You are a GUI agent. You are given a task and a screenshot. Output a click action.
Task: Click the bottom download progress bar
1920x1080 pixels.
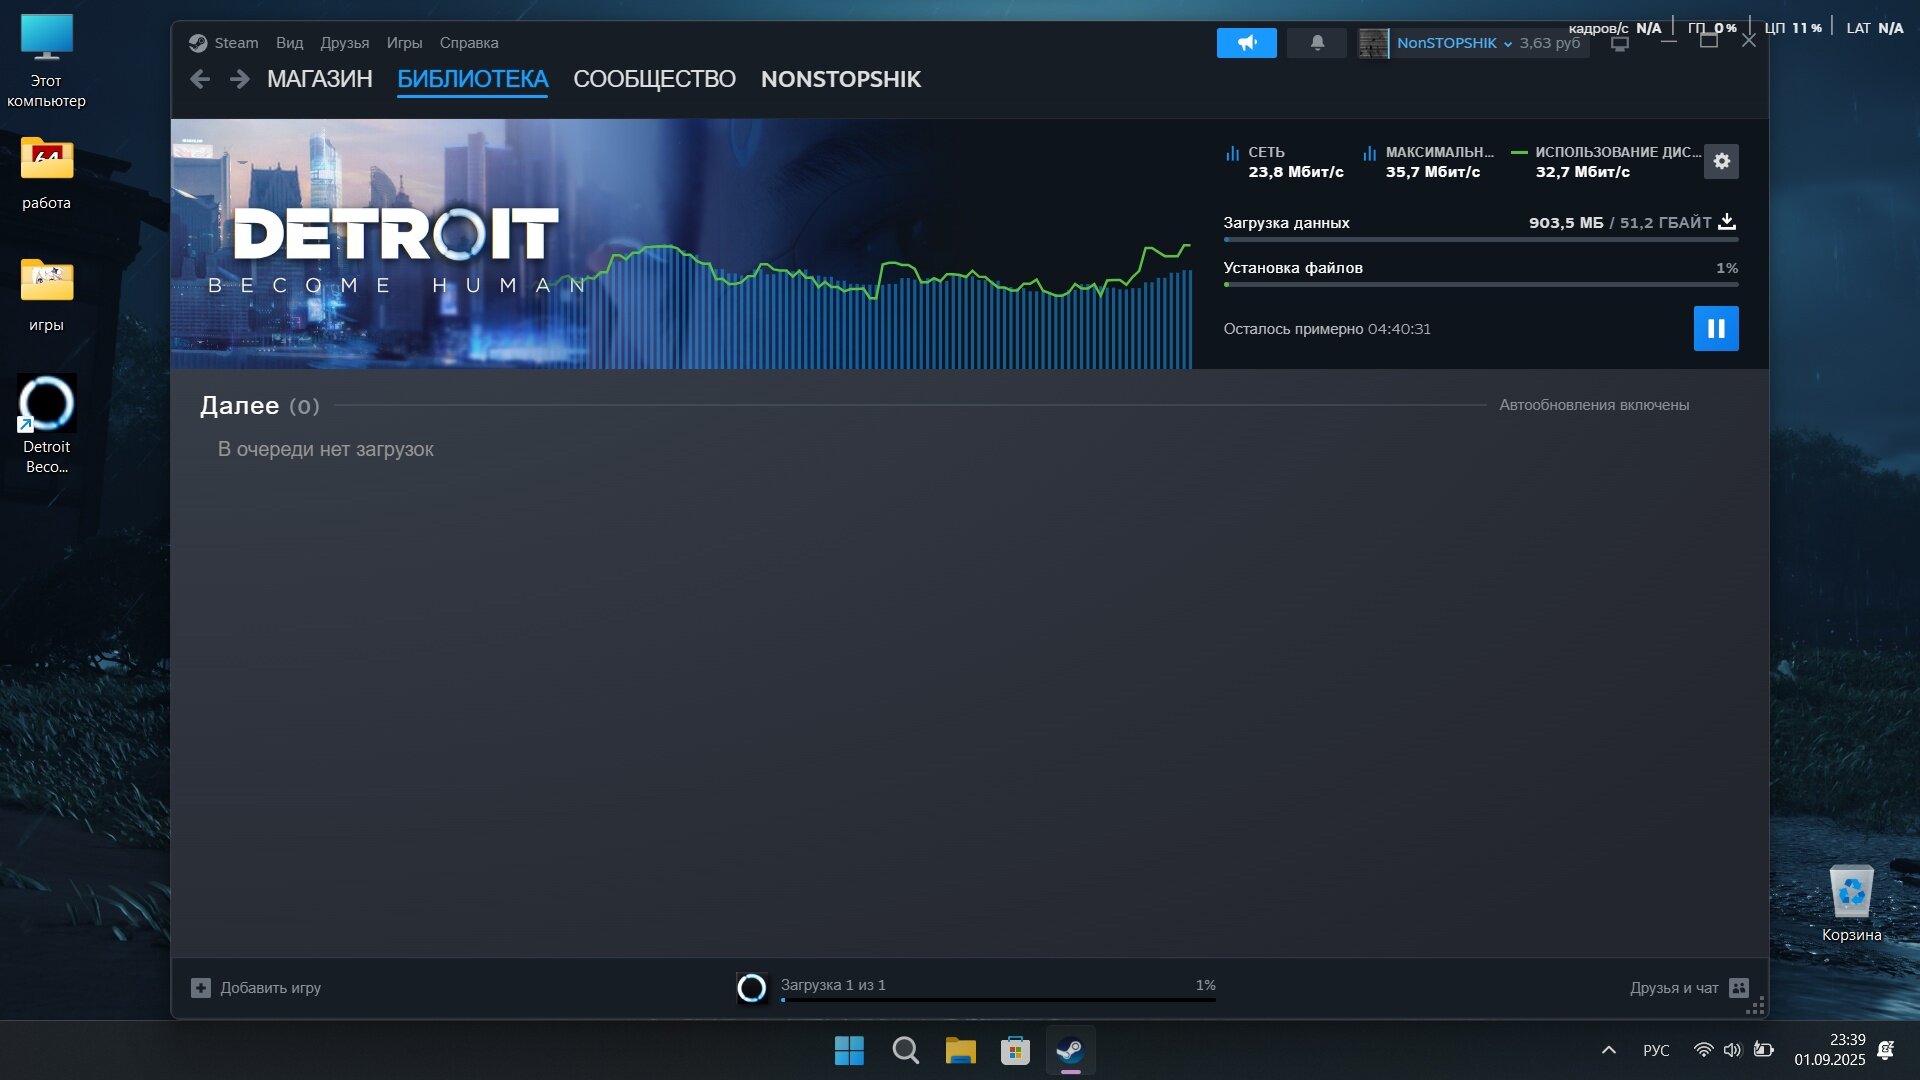[x=998, y=999]
